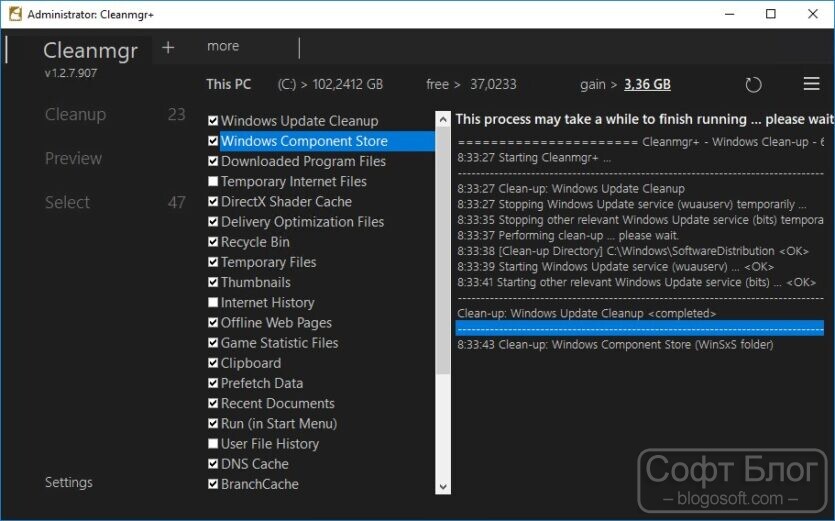This screenshot has height=521, width=835.
Task: Click the refresh circular arrow icon
Action: point(753,85)
